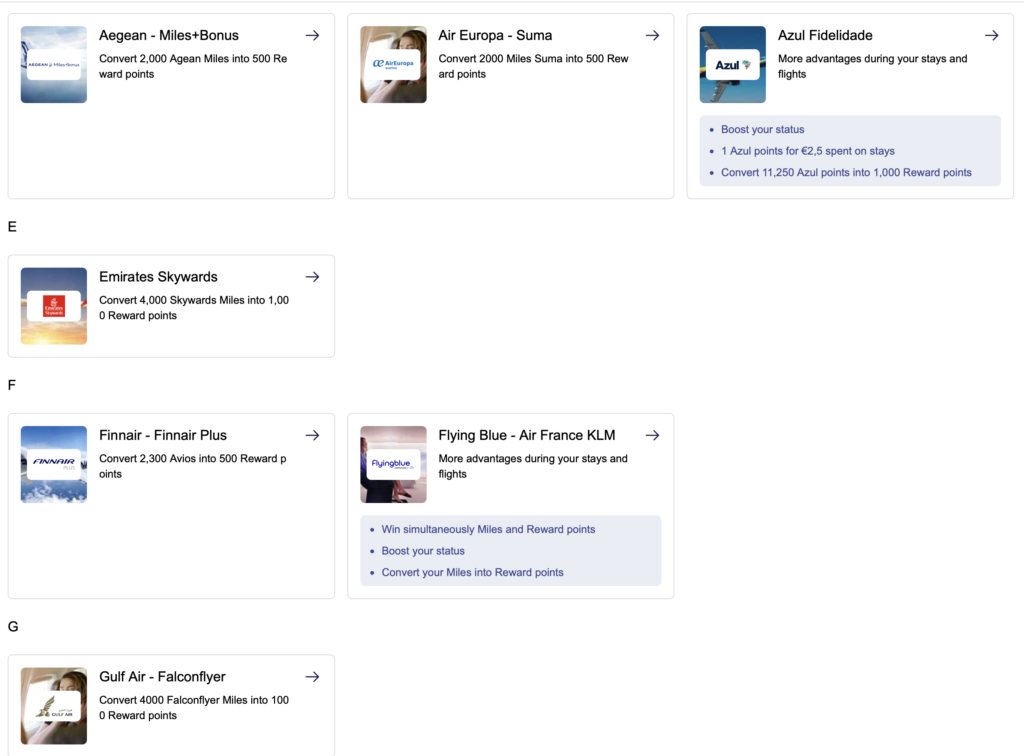The image size is (1024, 756).
Task: Open Flying Blue - Air France KLM title
Action: (526, 435)
